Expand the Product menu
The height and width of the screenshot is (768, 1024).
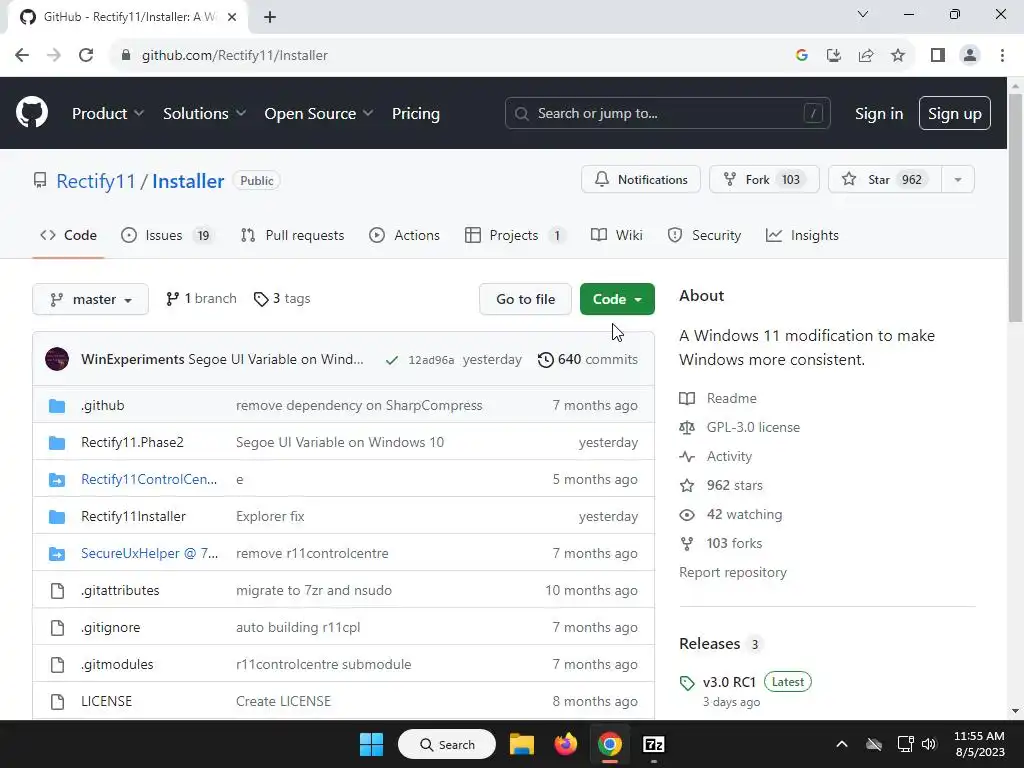[x=108, y=114]
